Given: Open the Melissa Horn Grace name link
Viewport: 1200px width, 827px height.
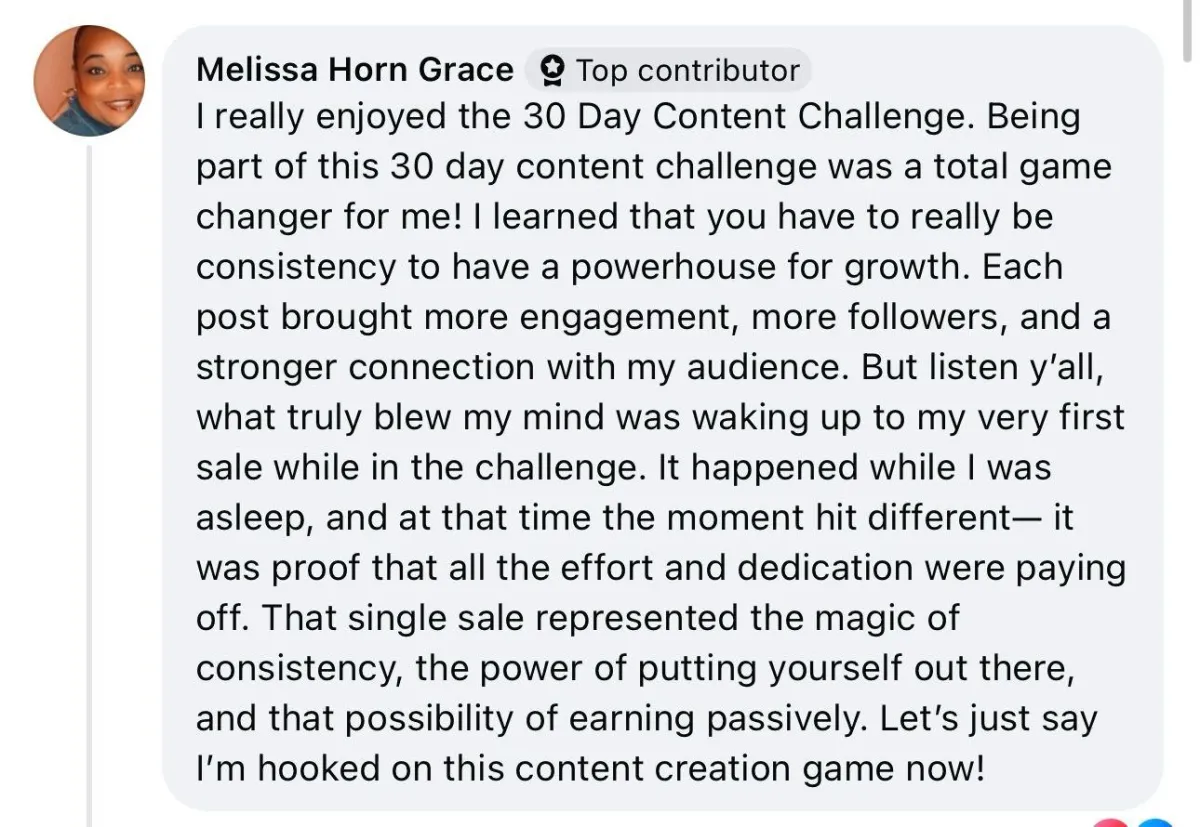Looking at the screenshot, I should (355, 70).
